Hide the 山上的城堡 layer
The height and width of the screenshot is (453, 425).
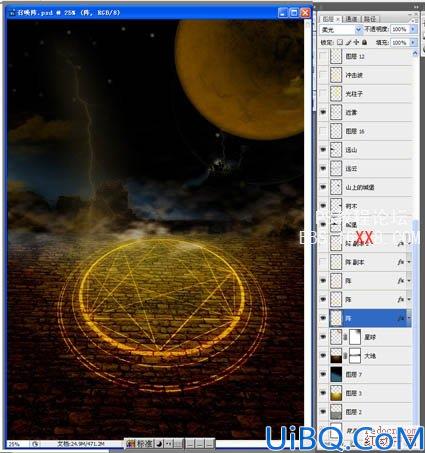[323, 187]
